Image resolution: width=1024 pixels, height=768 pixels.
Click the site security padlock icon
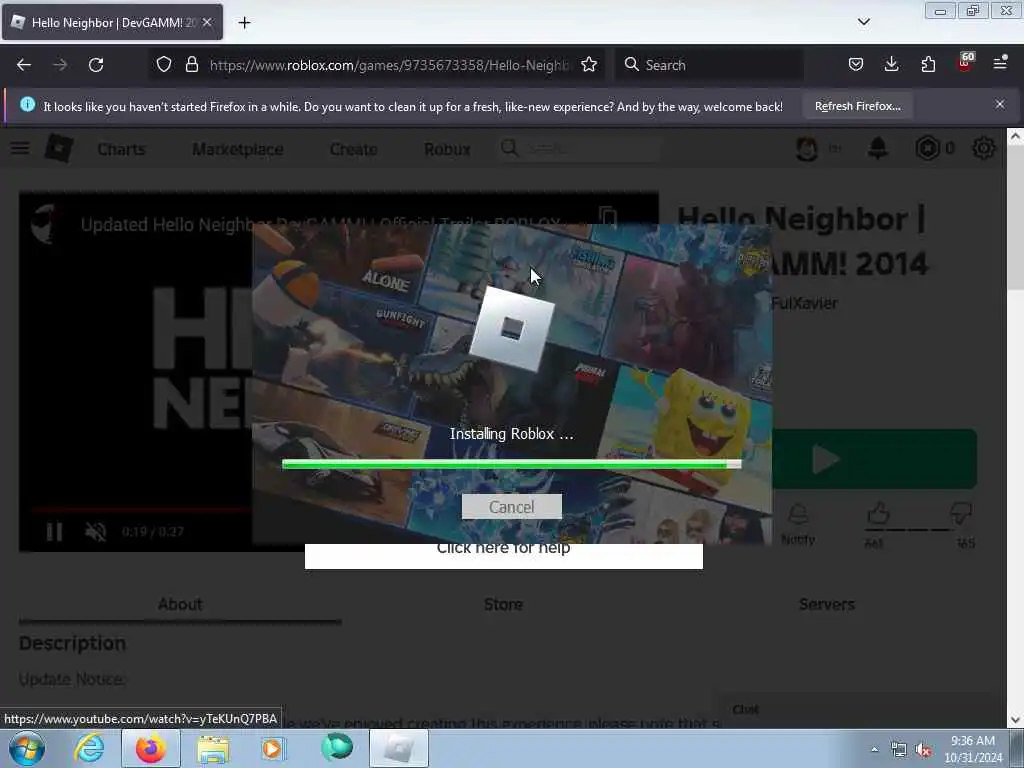pyautogui.click(x=191, y=64)
